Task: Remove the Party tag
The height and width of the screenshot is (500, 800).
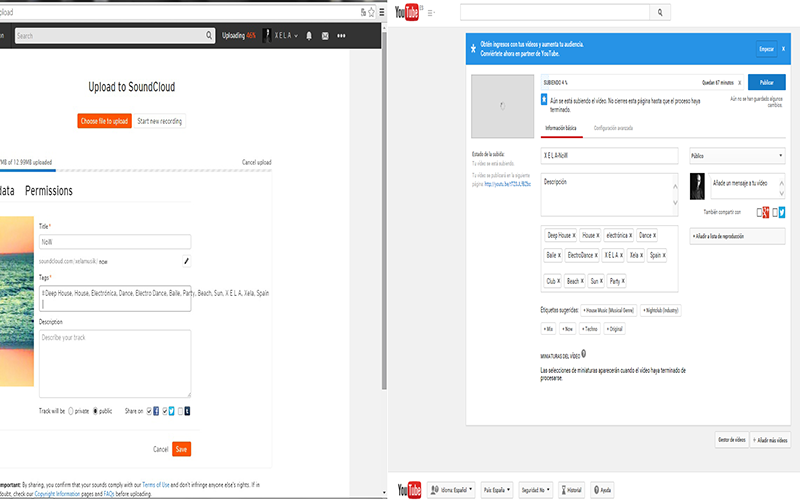Action: pos(623,281)
